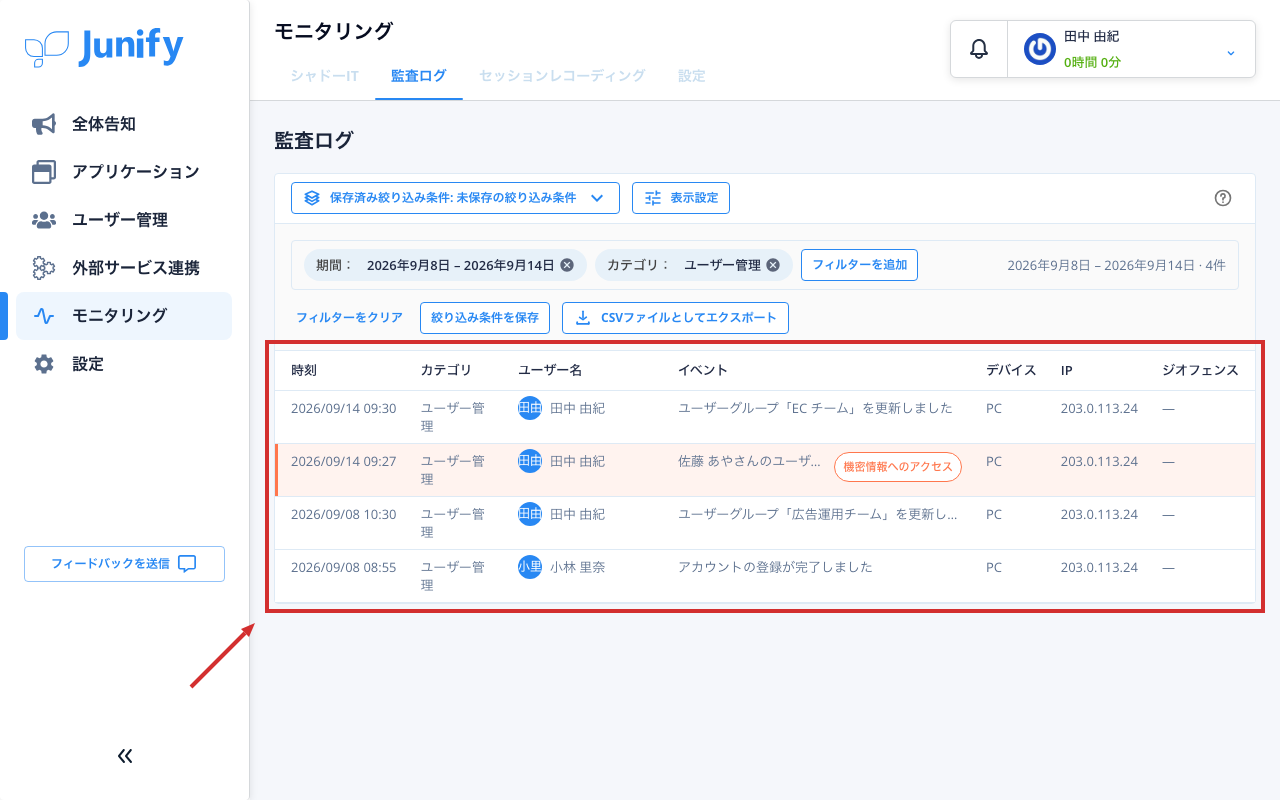Click フィードバックを送信 button
This screenshot has height=800, width=1280.
click(x=124, y=564)
